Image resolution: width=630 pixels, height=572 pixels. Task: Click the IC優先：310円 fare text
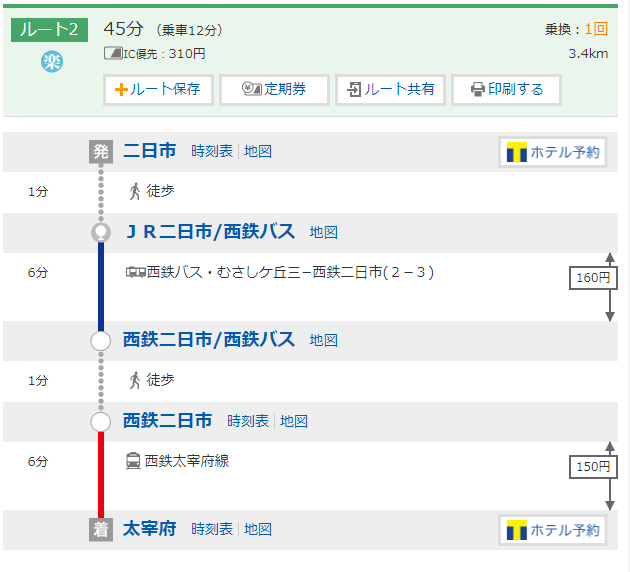(x=164, y=54)
